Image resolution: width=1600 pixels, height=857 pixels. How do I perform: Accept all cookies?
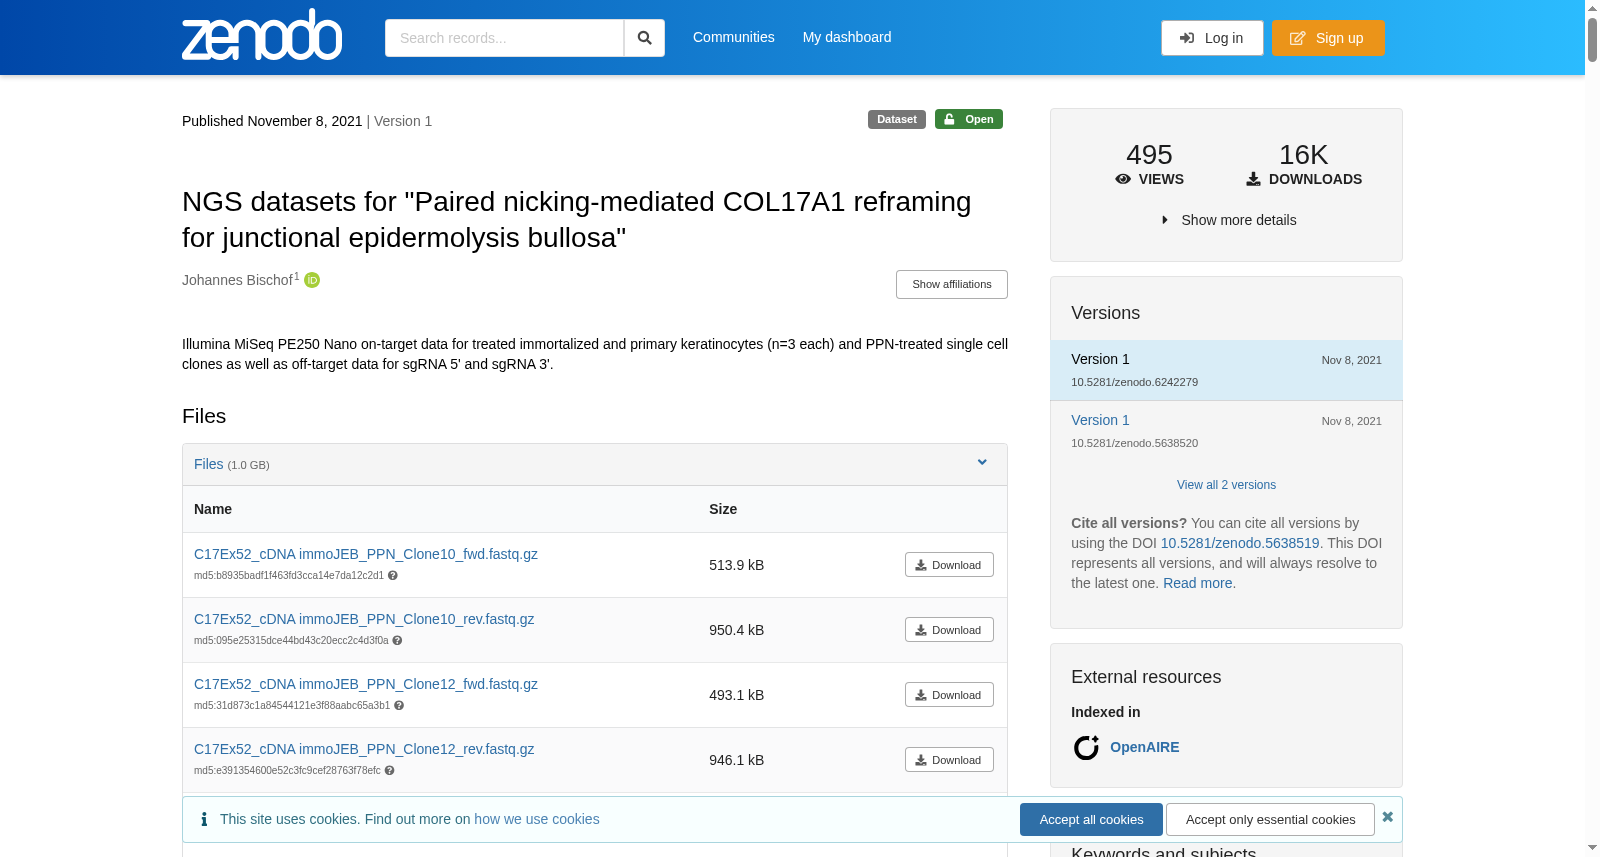1091,819
